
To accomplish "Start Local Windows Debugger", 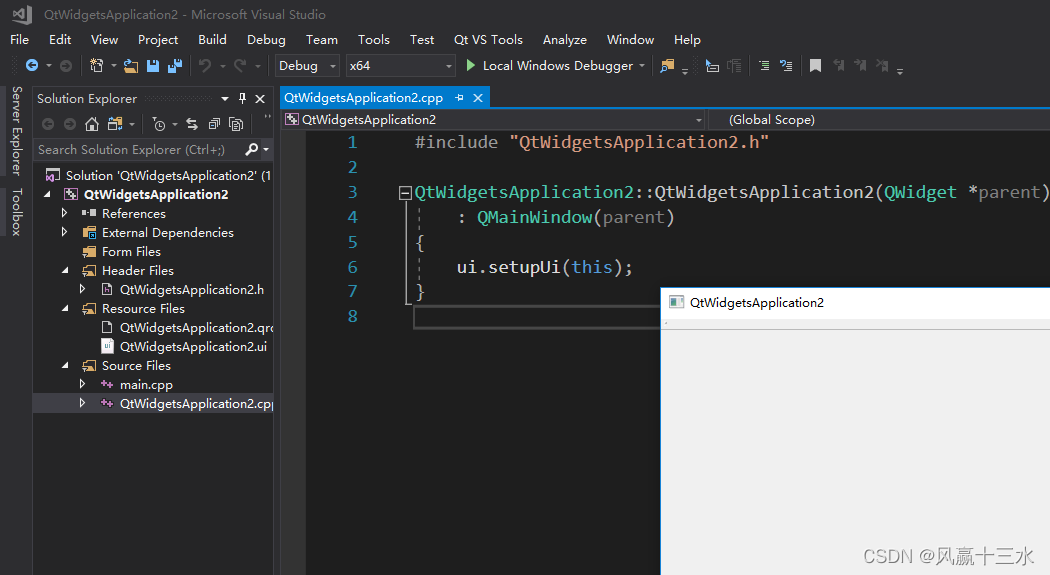I will coord(549,66).
